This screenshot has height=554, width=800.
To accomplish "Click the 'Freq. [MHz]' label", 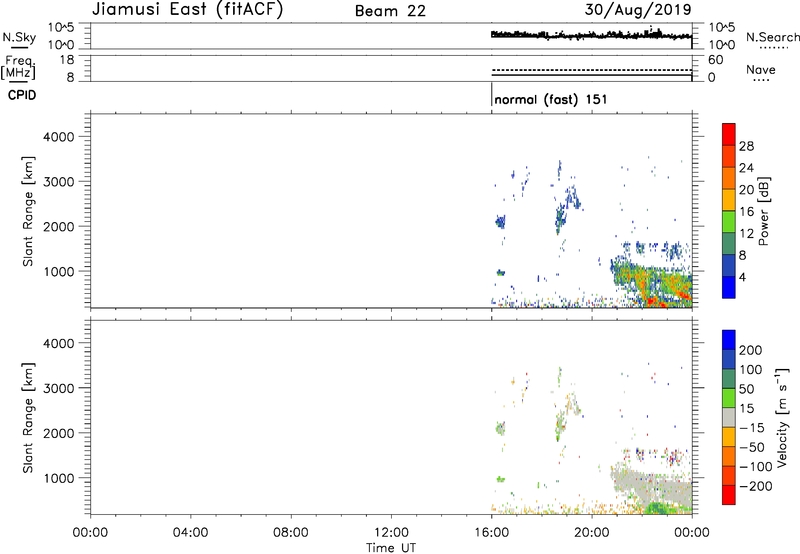I will click(18, 67).
